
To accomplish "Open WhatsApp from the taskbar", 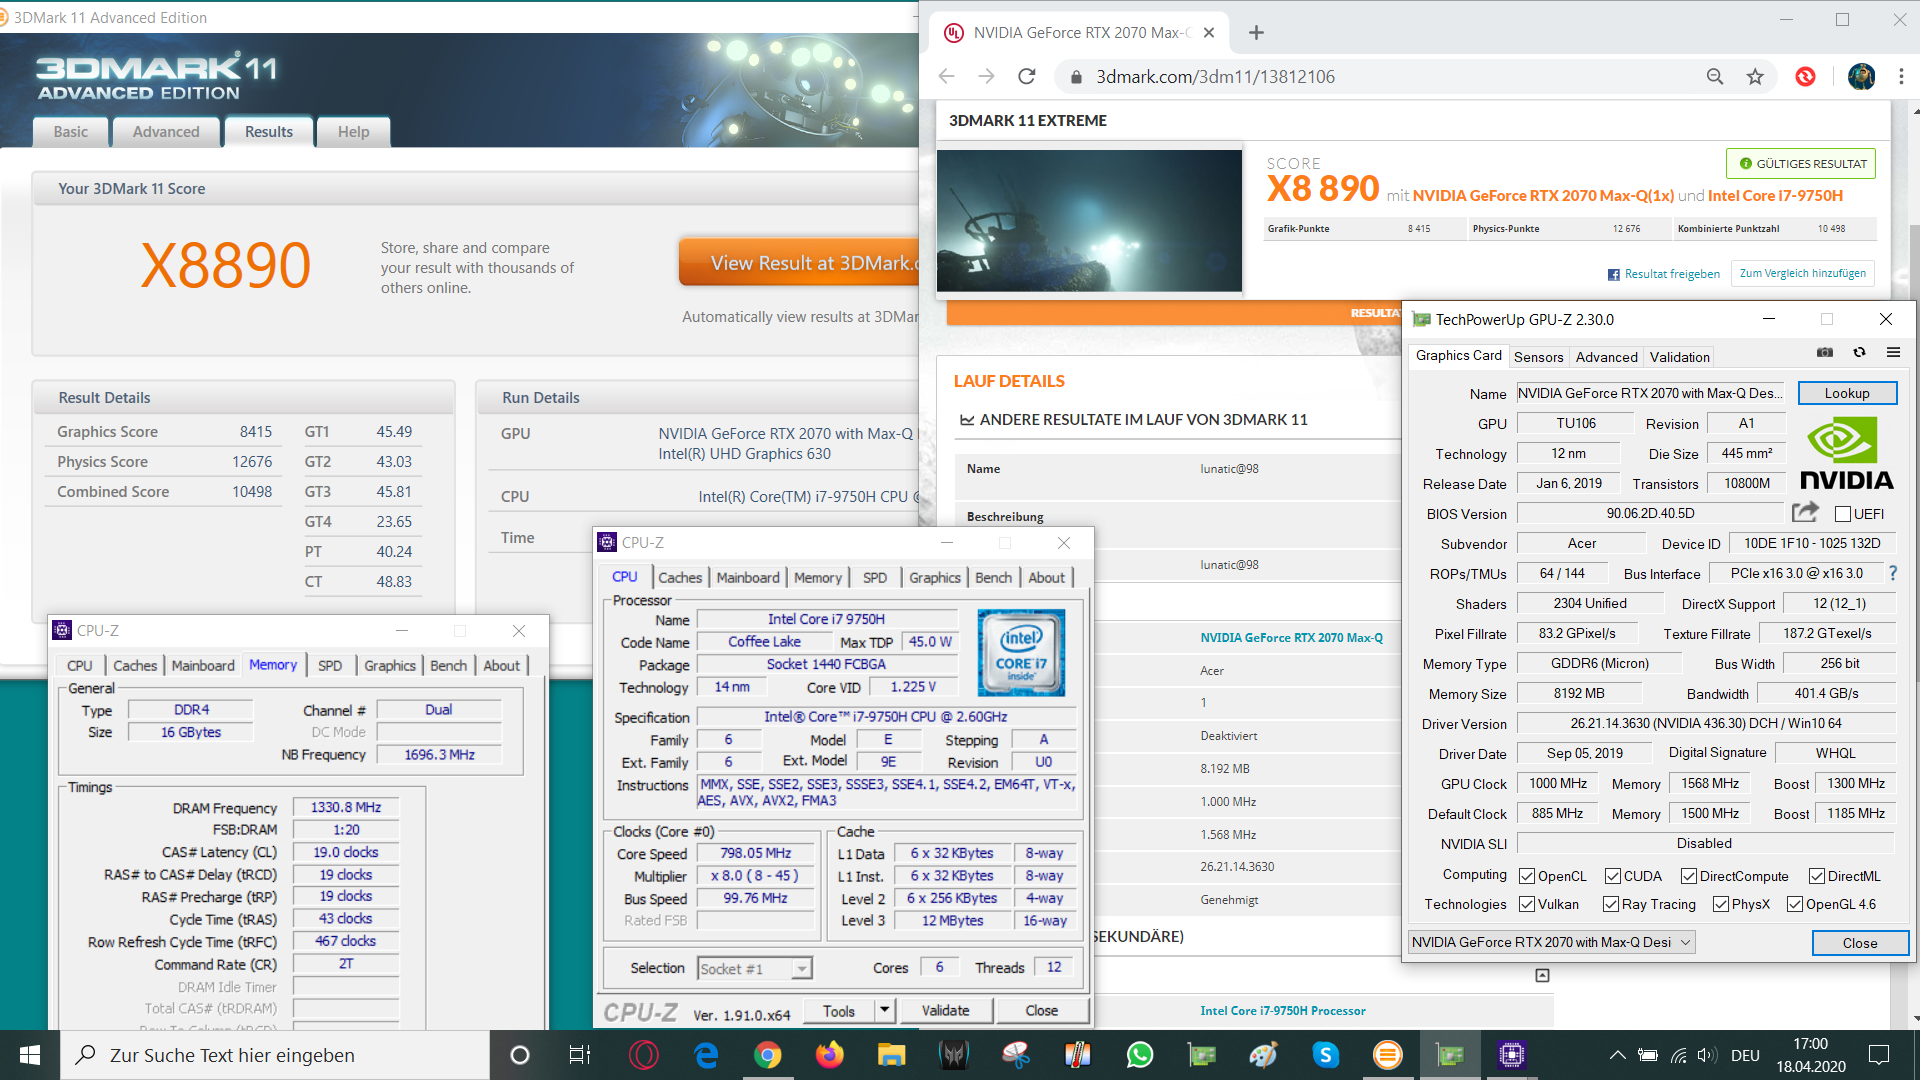I will tap(1139, 1055).
